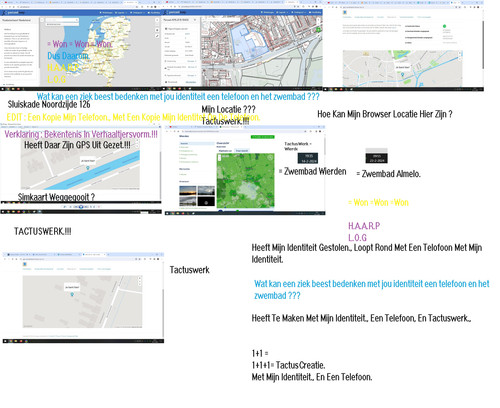Open the grey landscape thumbnail, bottom left

pos(188,201)
